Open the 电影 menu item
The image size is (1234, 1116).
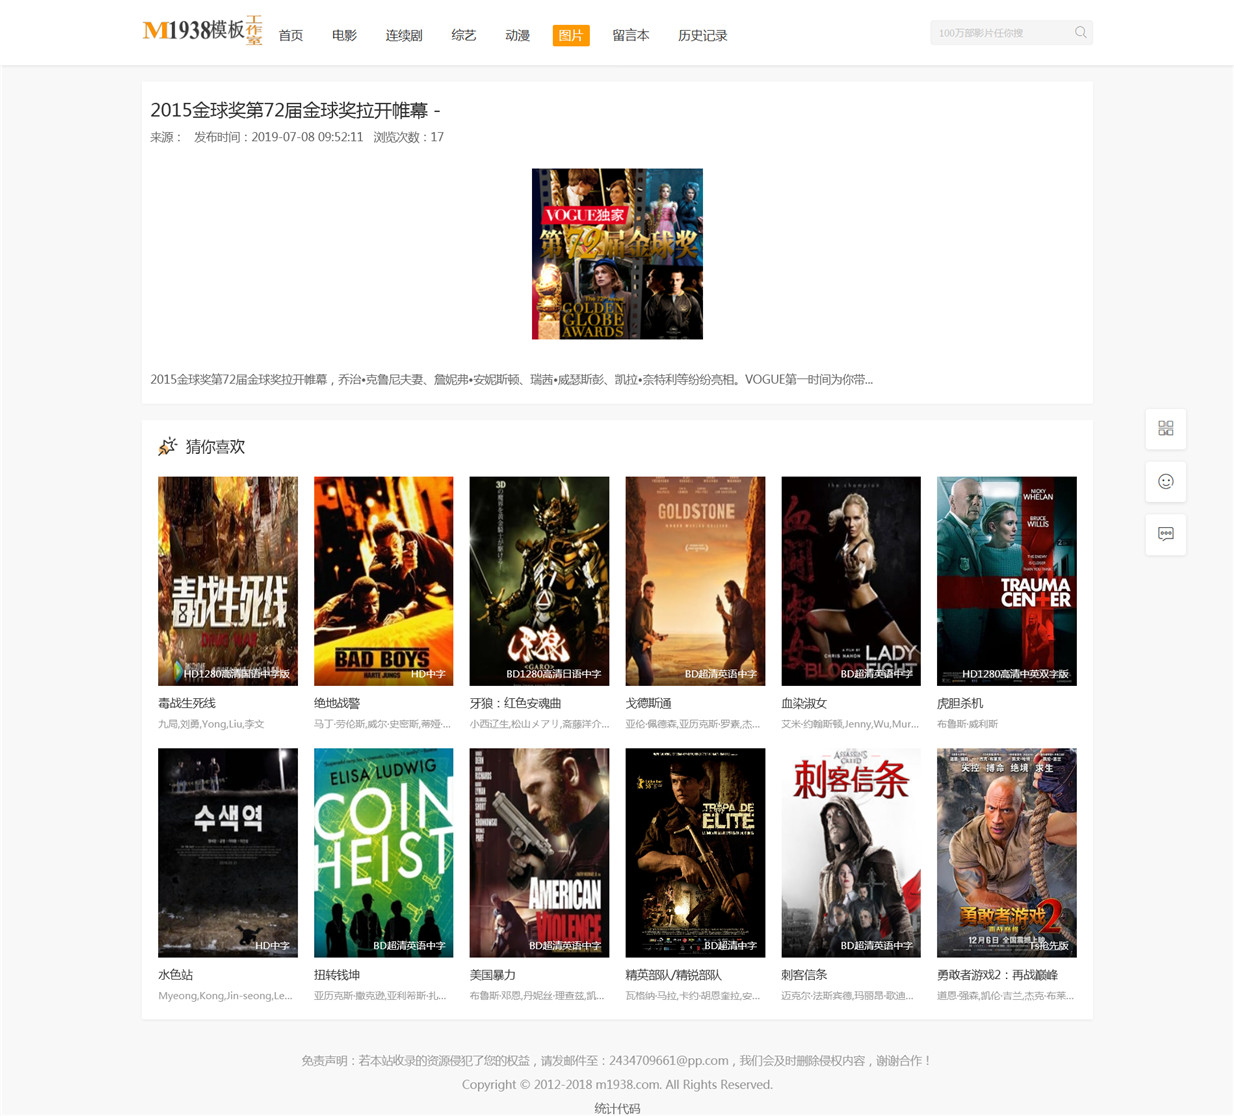coord(344,36)
